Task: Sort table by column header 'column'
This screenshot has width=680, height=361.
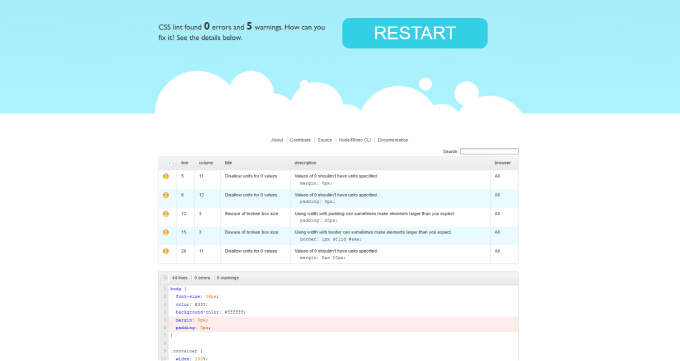Action: tap(207, 163)
